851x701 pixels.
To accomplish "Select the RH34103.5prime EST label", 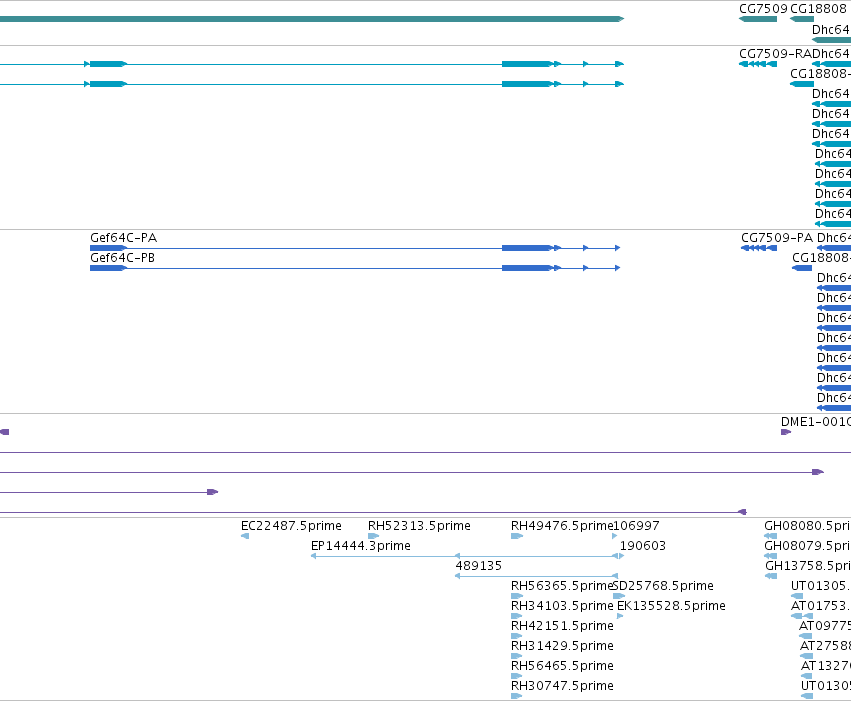I will (x=562, y=606).
